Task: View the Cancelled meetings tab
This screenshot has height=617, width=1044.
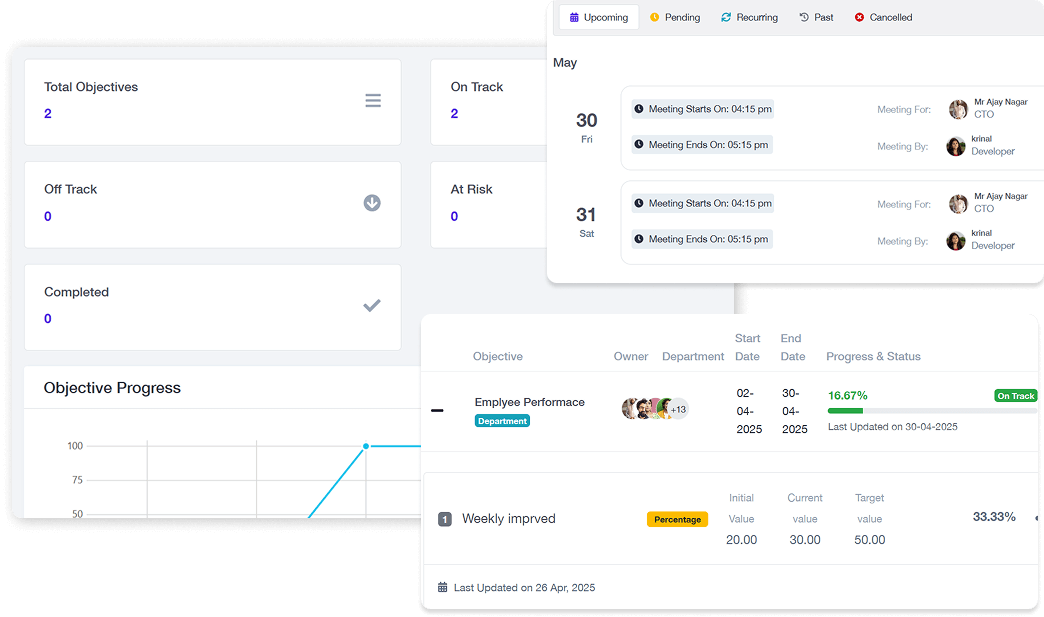Action: (x=883, y=17)
